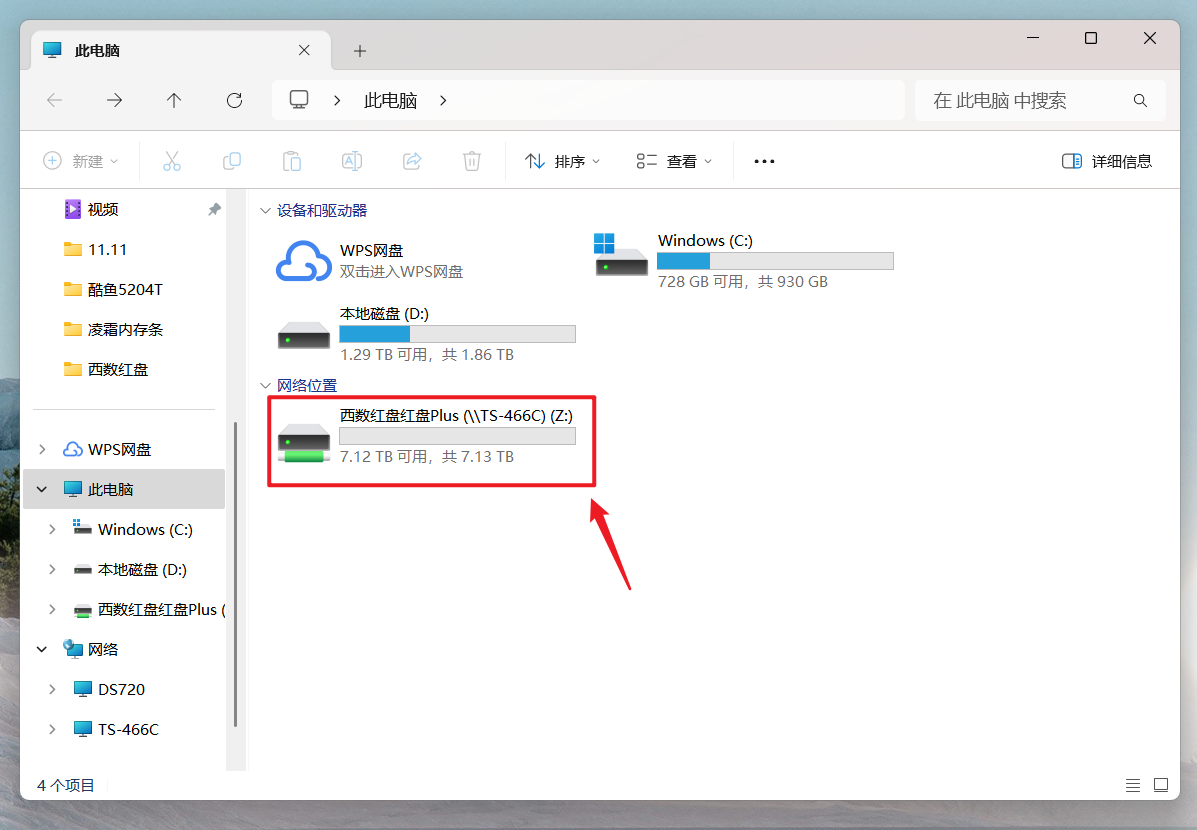Toggle the 详细信息 details pane
Image resolution: width=1197 pixels, height=830 pixels.
click(1107, 161)
